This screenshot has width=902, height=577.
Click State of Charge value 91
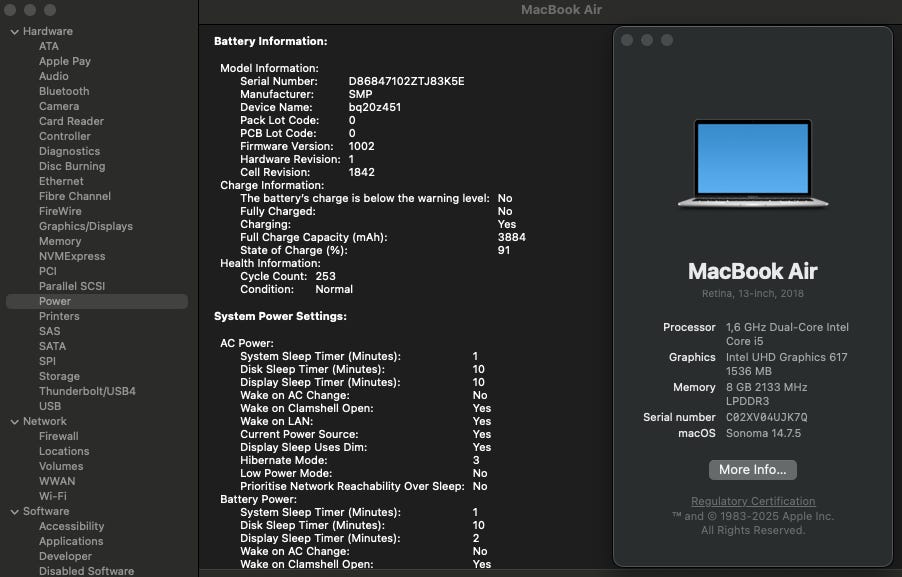click(x=504, y=250)
